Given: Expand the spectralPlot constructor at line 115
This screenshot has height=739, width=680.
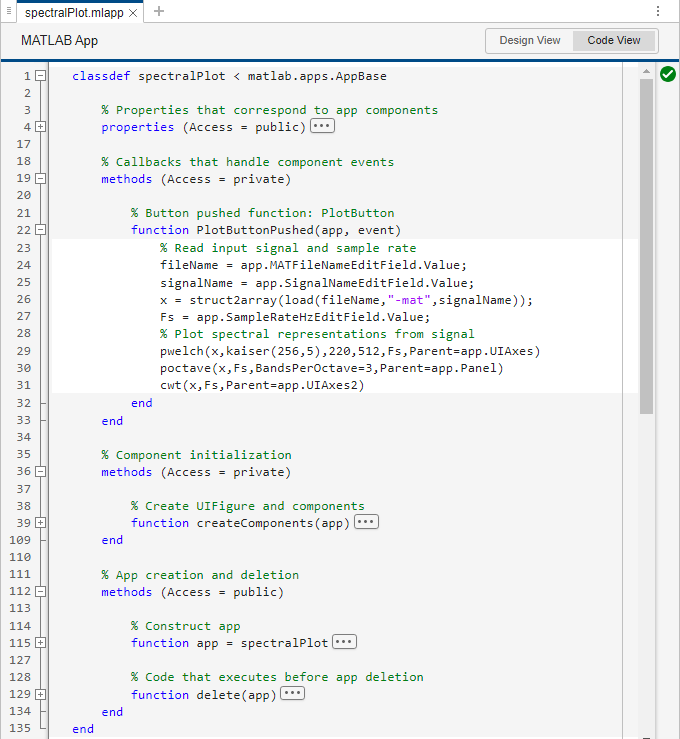Looking at the screenshot, I should click(x=41, y=643).
